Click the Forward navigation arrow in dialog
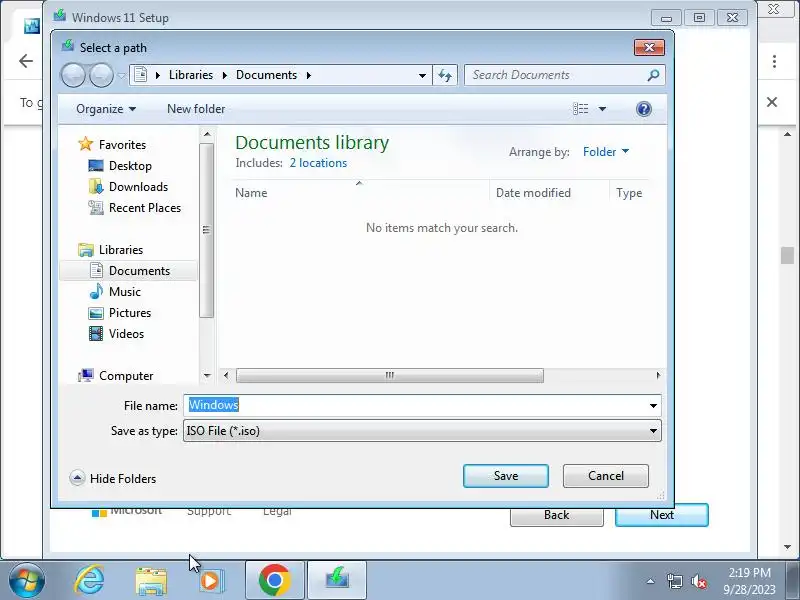The height and width of the screenshot is (600, 800). point(102,76)
